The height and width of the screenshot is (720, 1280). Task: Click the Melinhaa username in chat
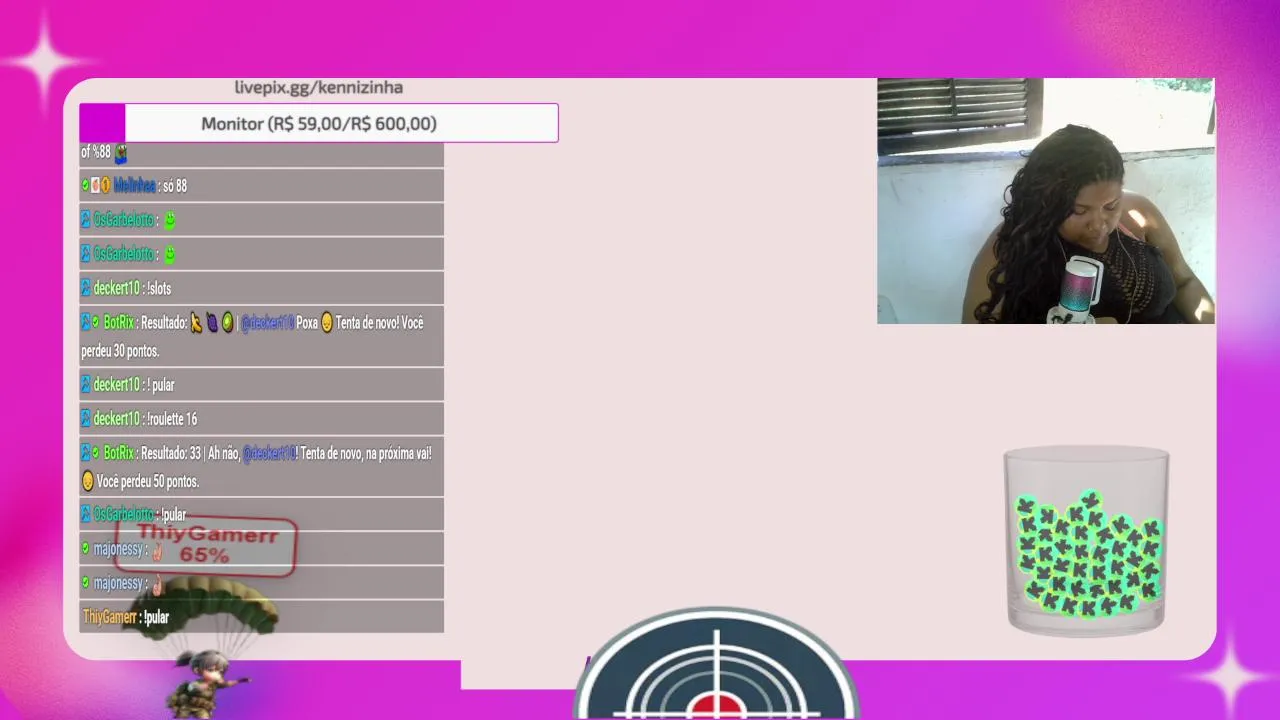pos(134,185)
